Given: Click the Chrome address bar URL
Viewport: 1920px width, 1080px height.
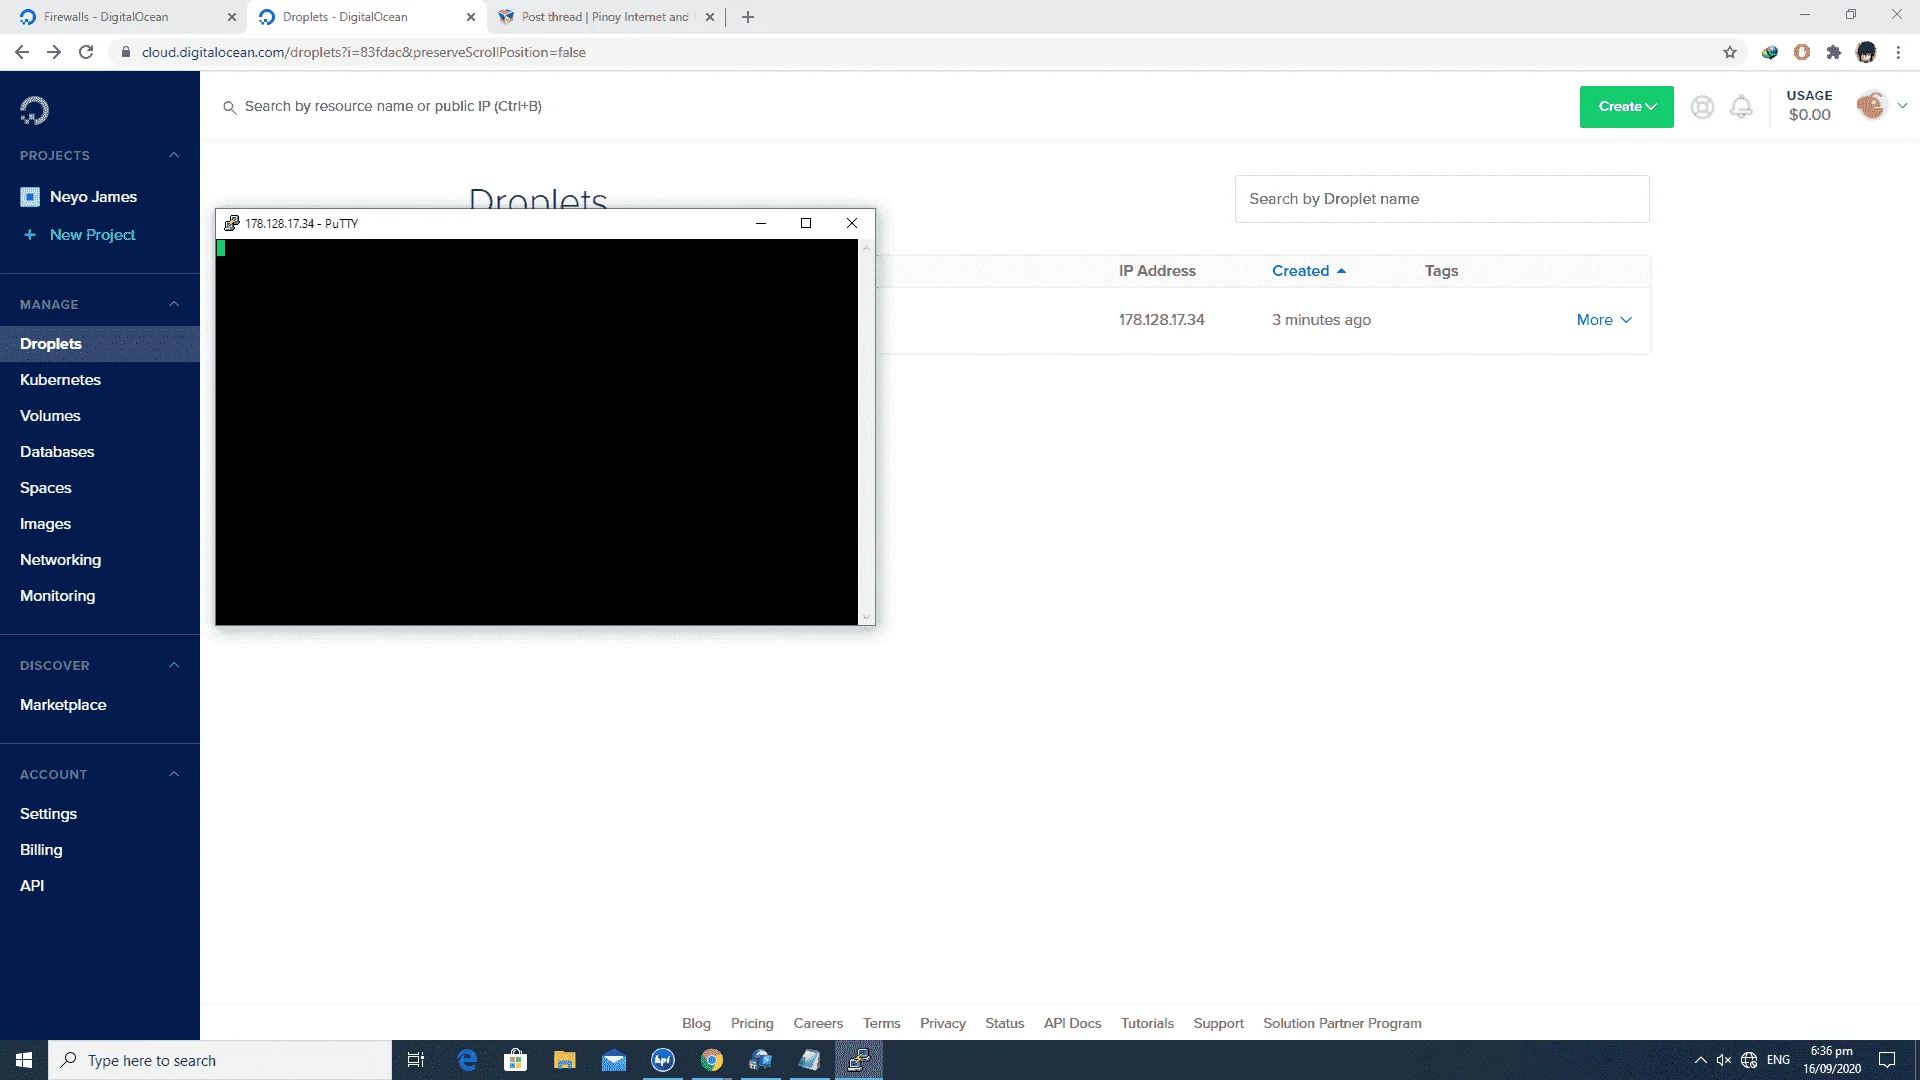Looking at the screenshot, I should [363, 52].
